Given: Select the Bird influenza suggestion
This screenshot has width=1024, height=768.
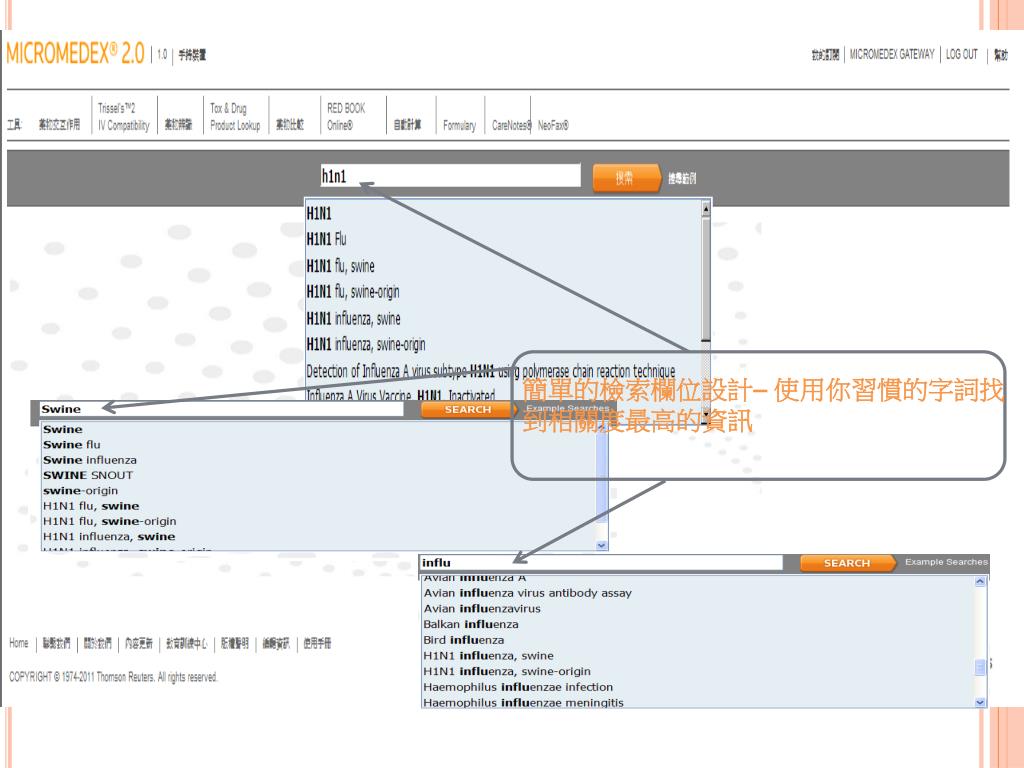Looking at the screenshot, I should 464,640.
